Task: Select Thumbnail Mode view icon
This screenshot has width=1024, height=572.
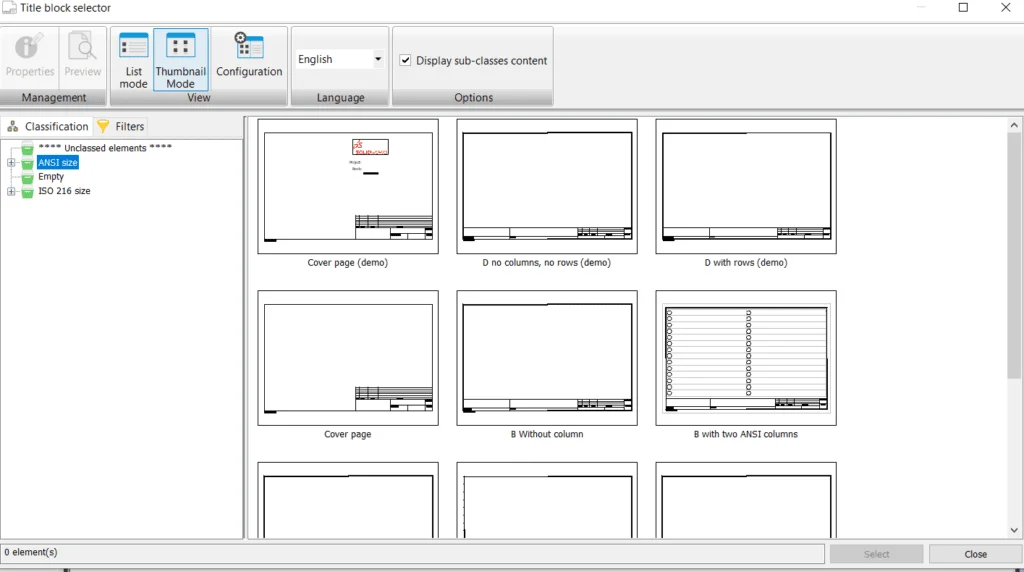Action: (x=180, y=47)
